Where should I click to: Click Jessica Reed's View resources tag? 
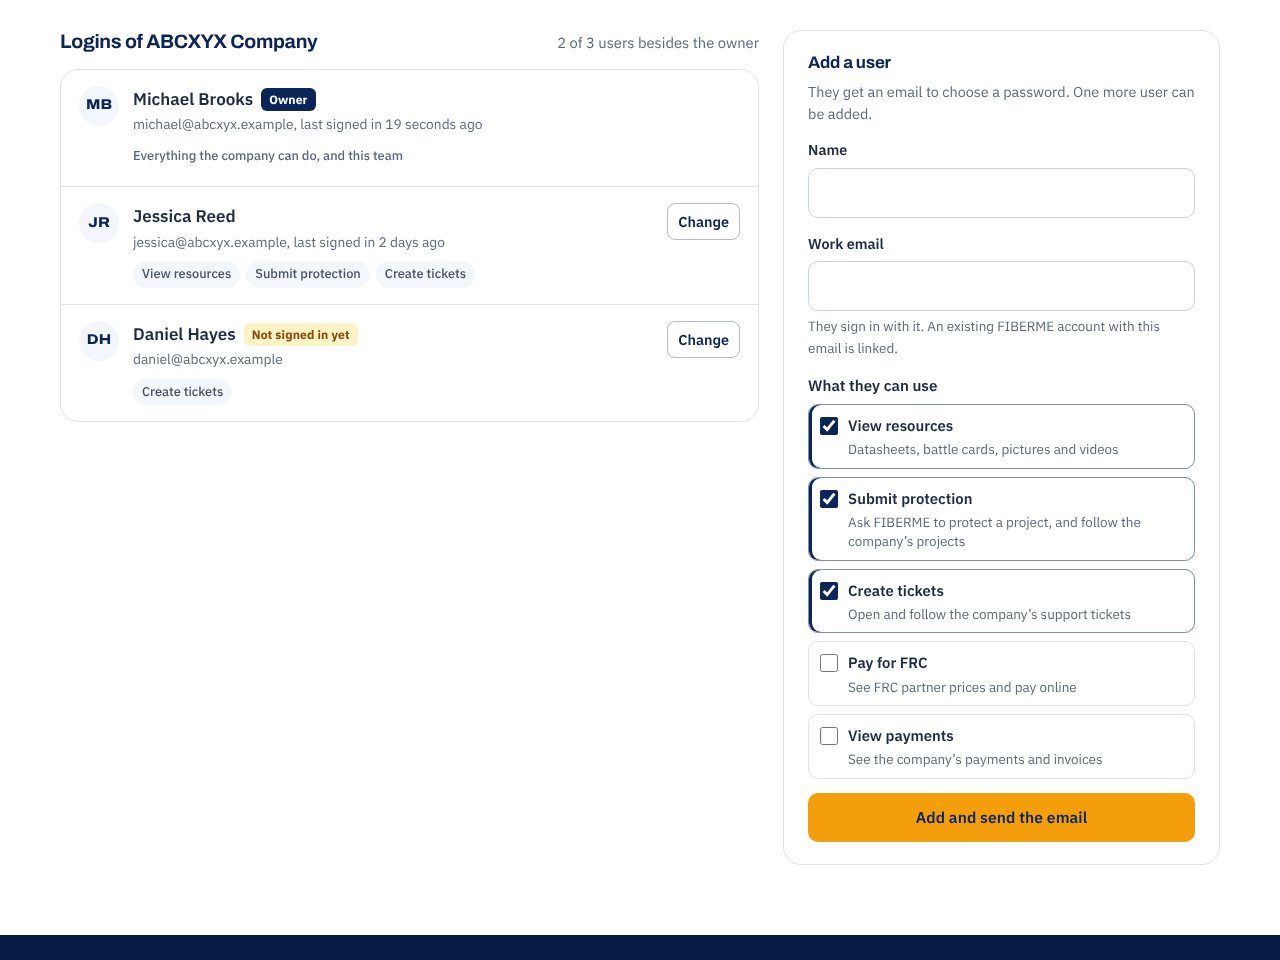[186, 274]
